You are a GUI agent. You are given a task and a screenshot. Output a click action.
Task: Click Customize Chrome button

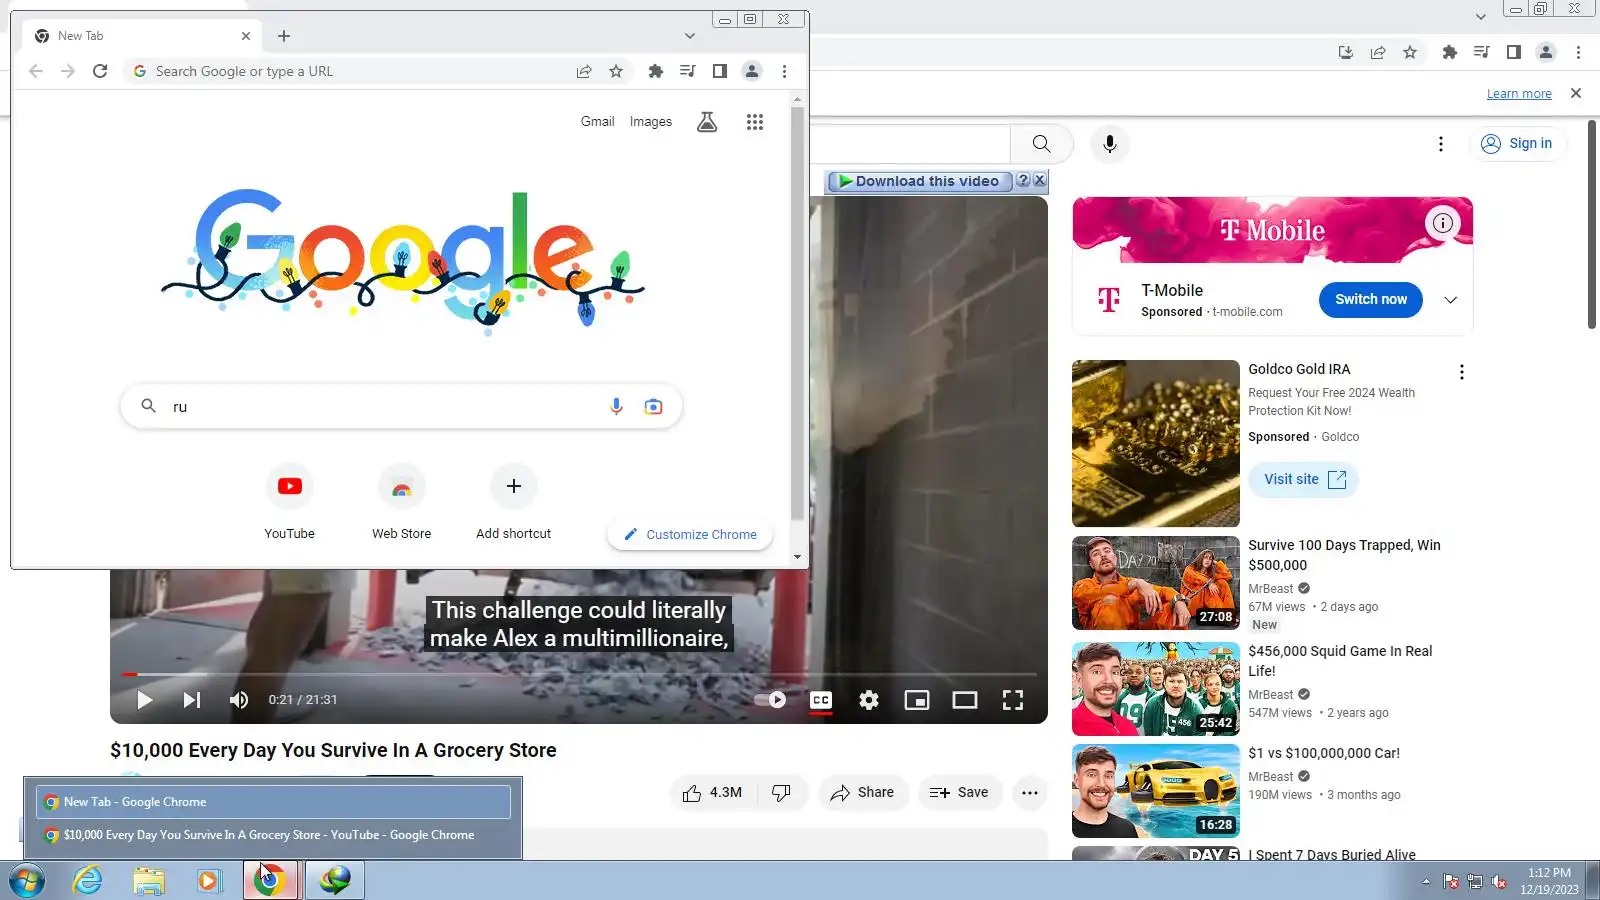pyautogui.click(x=690, y=535)
